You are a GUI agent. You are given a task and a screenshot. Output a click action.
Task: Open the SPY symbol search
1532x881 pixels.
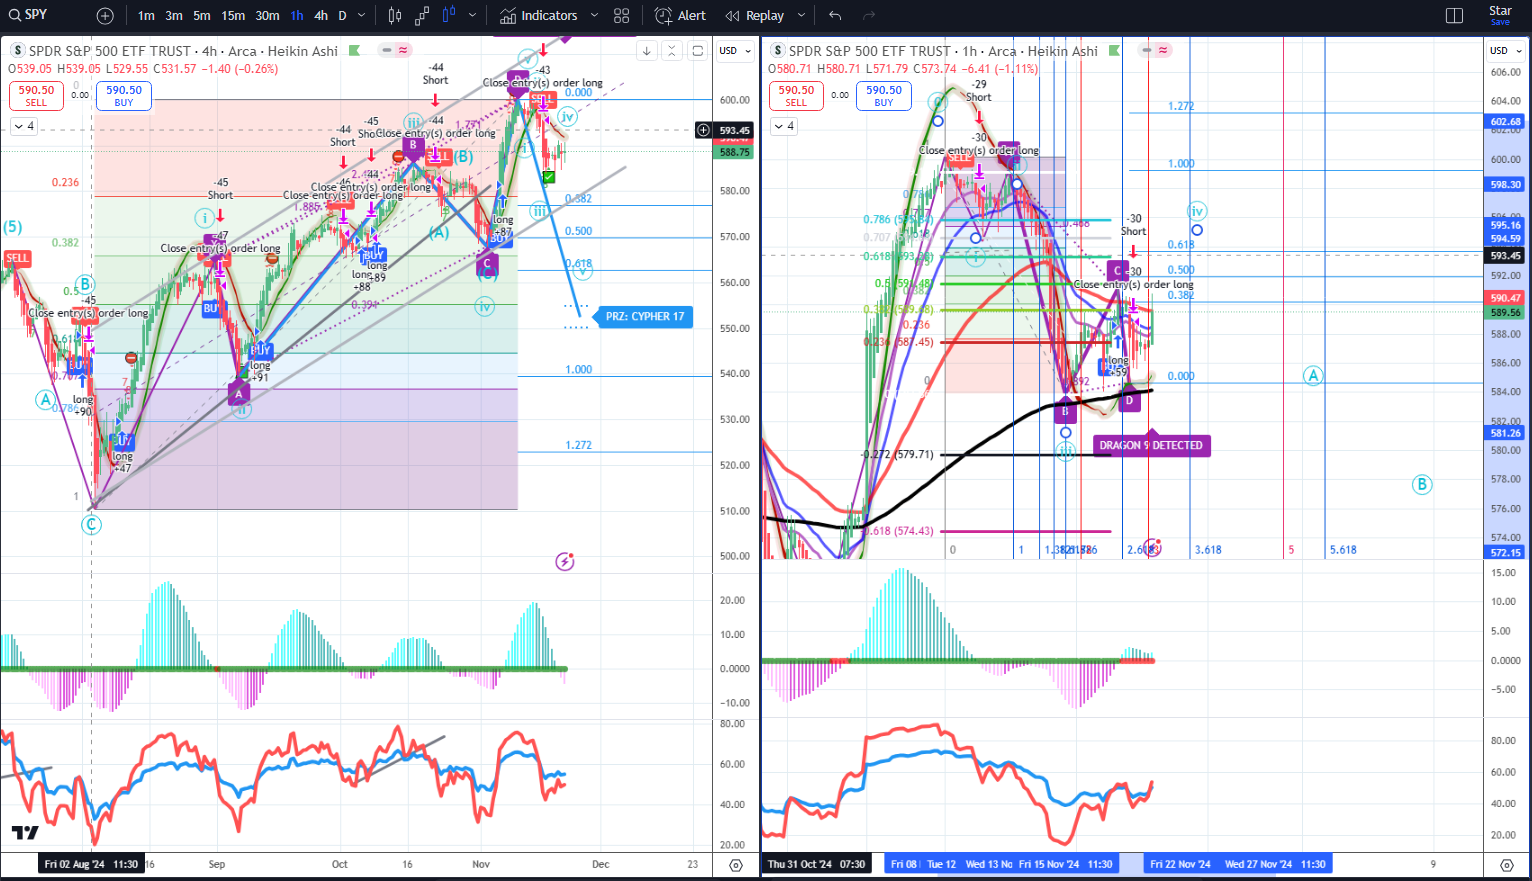click(x=27, y=15)
